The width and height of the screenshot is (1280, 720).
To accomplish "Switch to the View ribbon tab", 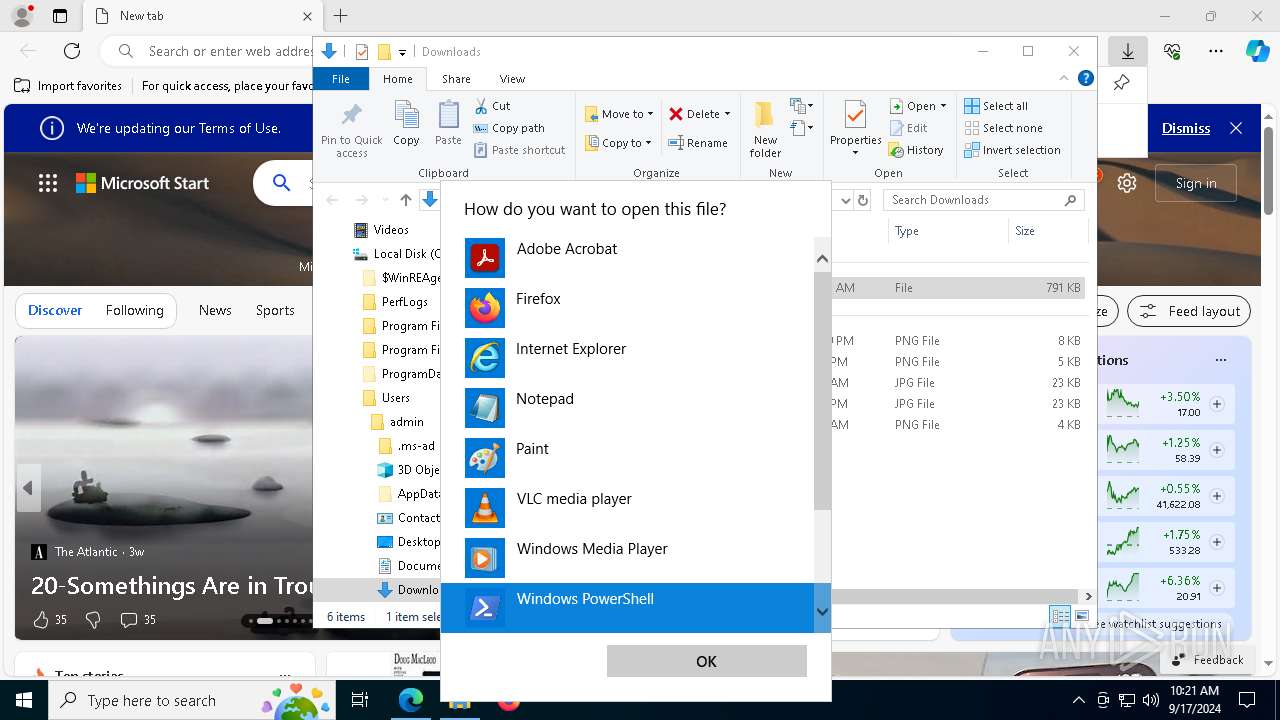I will pos(512,79).
